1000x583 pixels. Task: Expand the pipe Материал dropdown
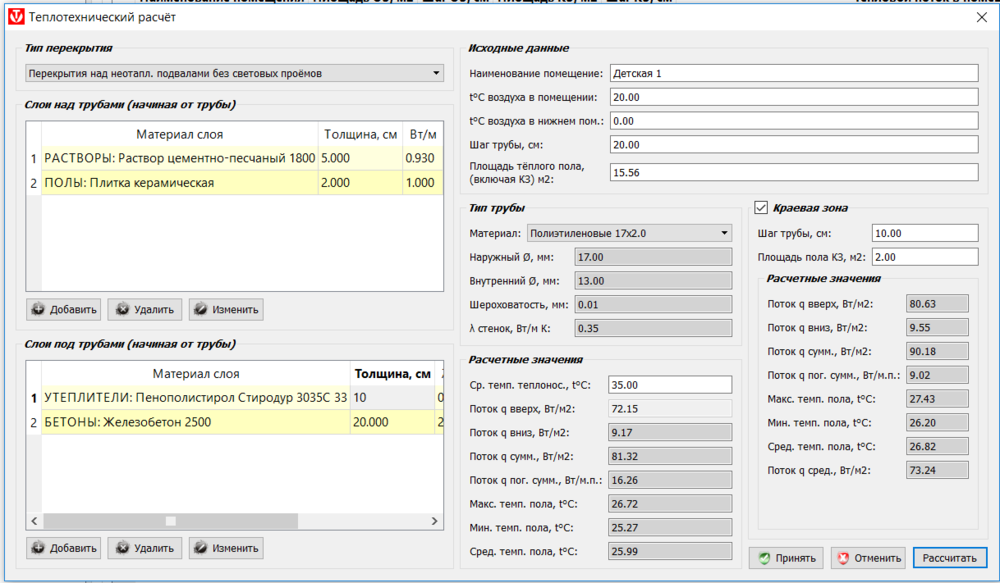click(630, 233)
